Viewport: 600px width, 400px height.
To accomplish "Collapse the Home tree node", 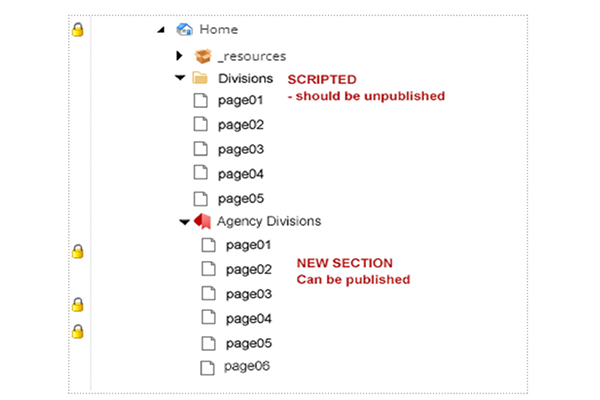I will coord(161,31).
